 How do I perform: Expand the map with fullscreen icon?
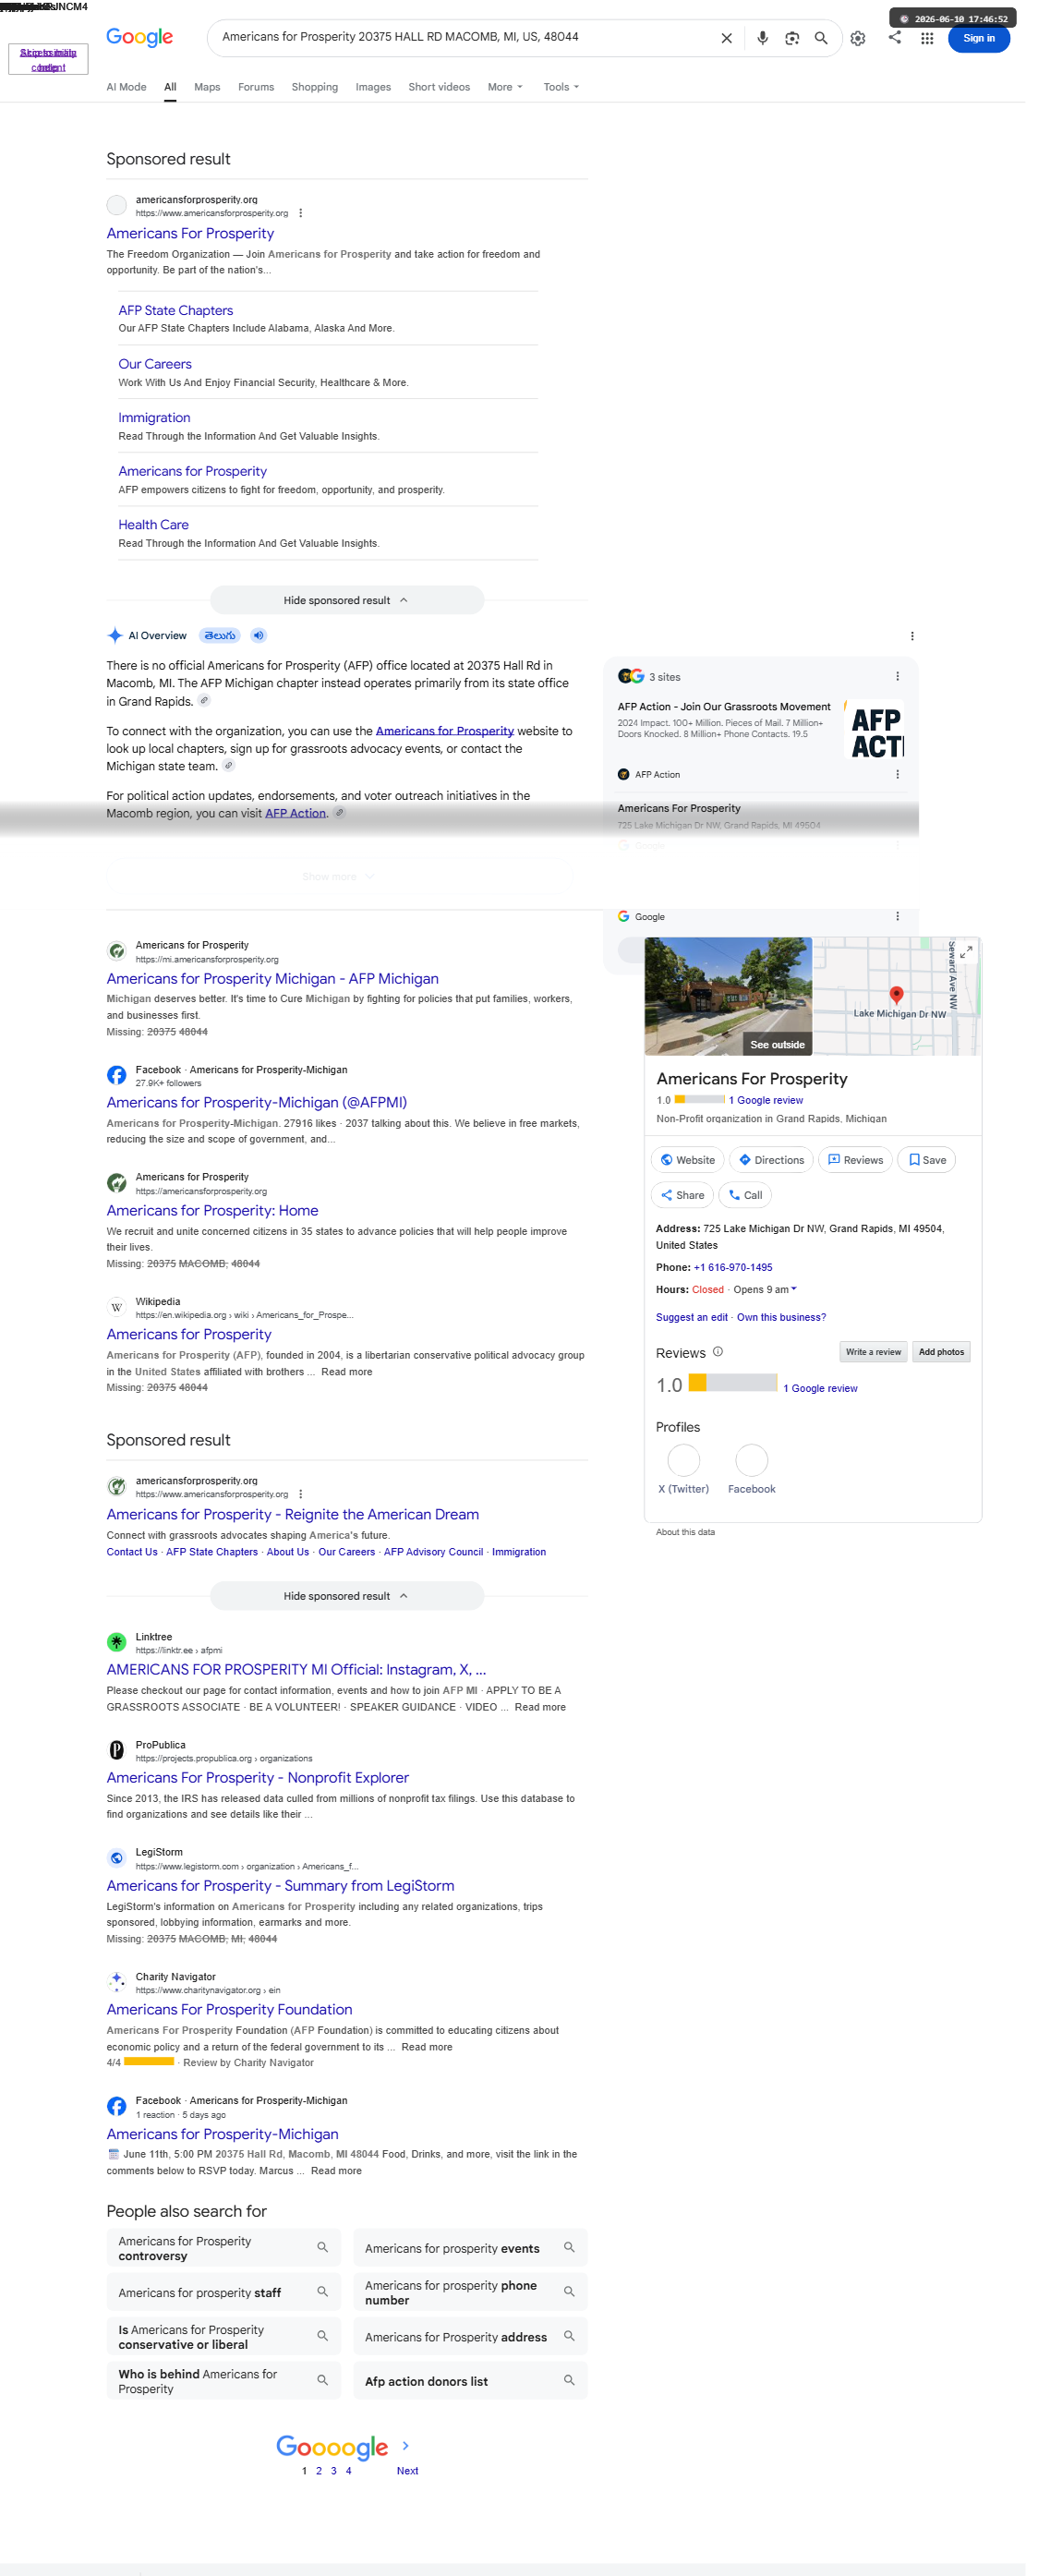965,952
